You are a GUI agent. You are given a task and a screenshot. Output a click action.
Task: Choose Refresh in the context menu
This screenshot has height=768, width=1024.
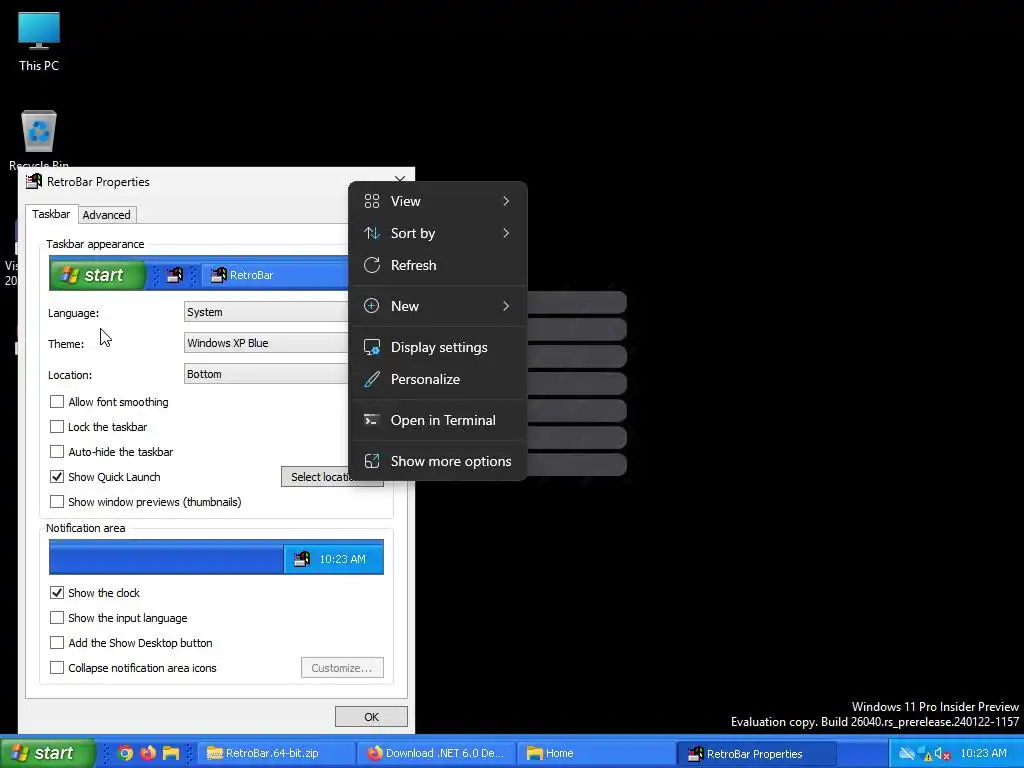[x=438, y=265]
